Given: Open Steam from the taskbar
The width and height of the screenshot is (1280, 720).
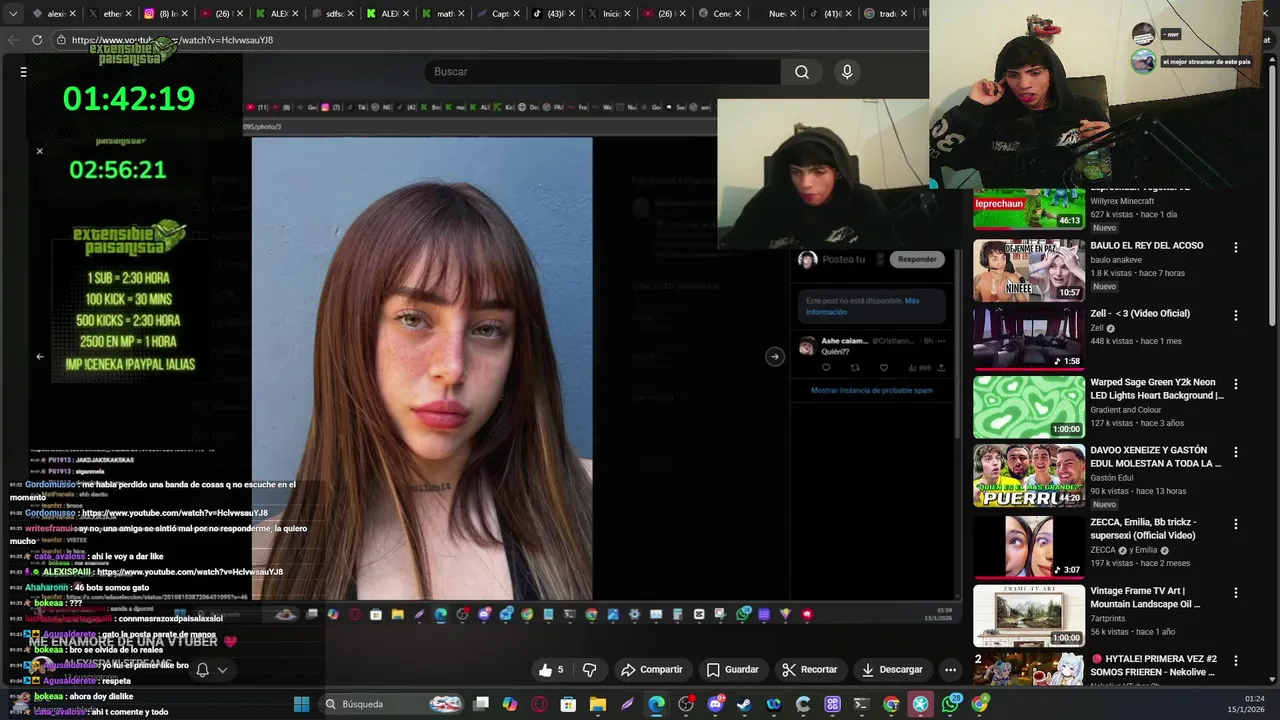Looking at the screenshot, I should click(x=744, y=704).
